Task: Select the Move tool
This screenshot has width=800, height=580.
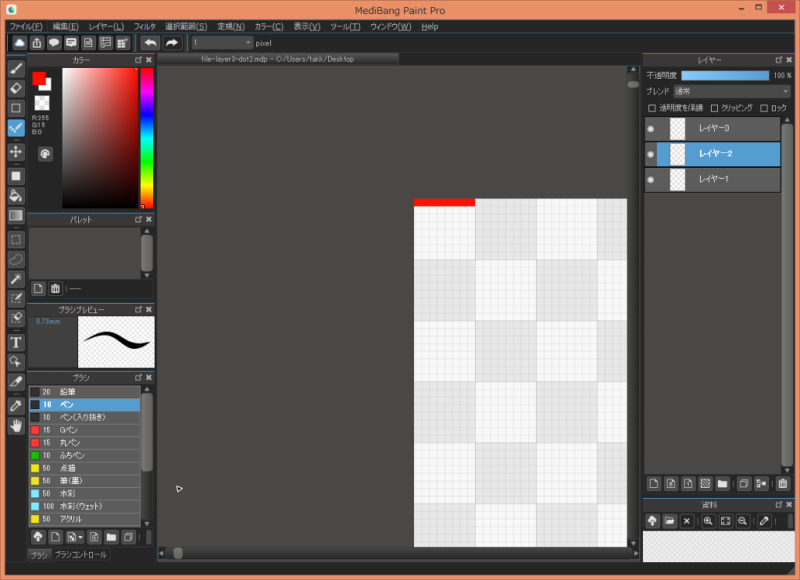Action: click(16, 152)
